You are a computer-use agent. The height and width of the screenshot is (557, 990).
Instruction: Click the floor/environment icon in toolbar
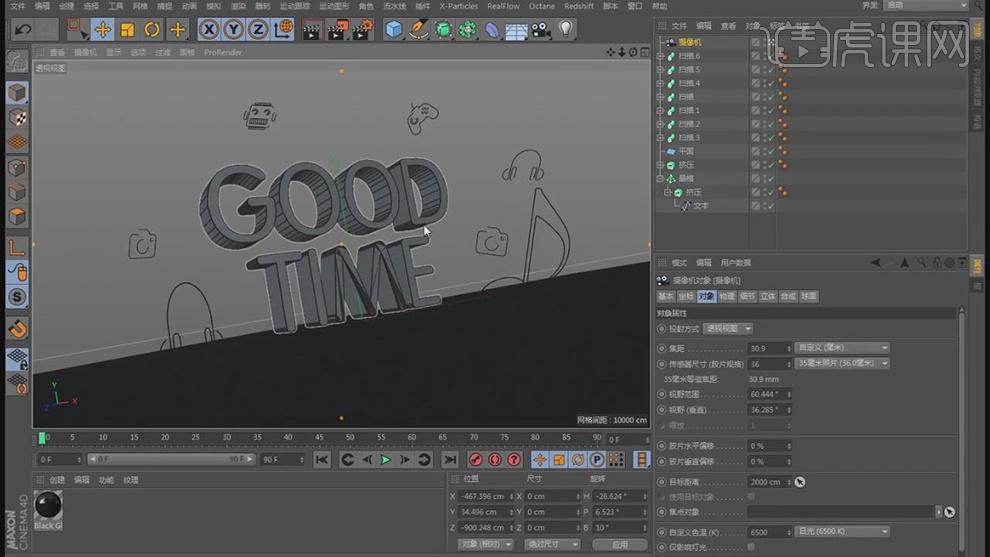pyautogui.click(x=516, y=30)
